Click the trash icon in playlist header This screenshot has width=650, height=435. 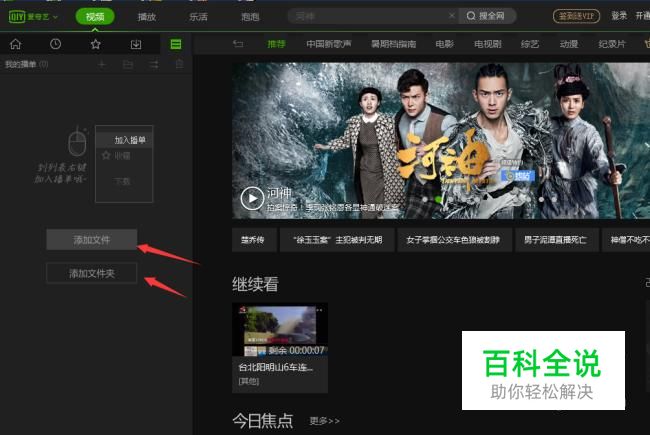[x=179, y=64]
